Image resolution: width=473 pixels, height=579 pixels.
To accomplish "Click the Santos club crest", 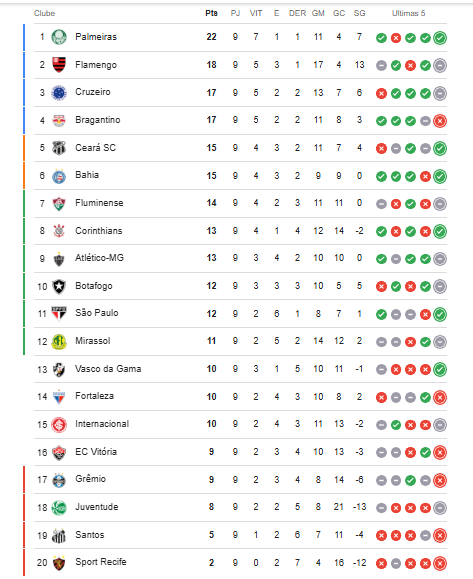I will pyautogui.click(x=59, y=535).
